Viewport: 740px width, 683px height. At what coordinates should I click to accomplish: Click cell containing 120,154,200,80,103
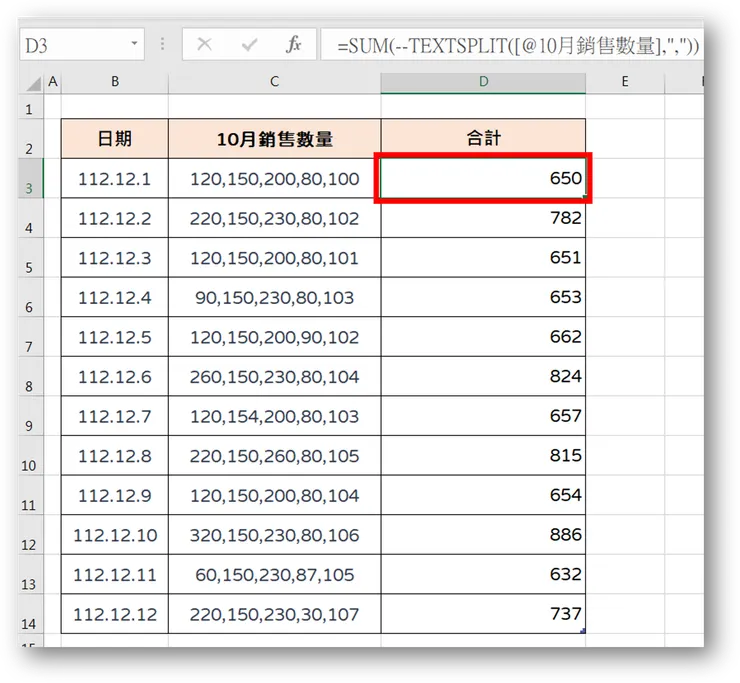274,416
